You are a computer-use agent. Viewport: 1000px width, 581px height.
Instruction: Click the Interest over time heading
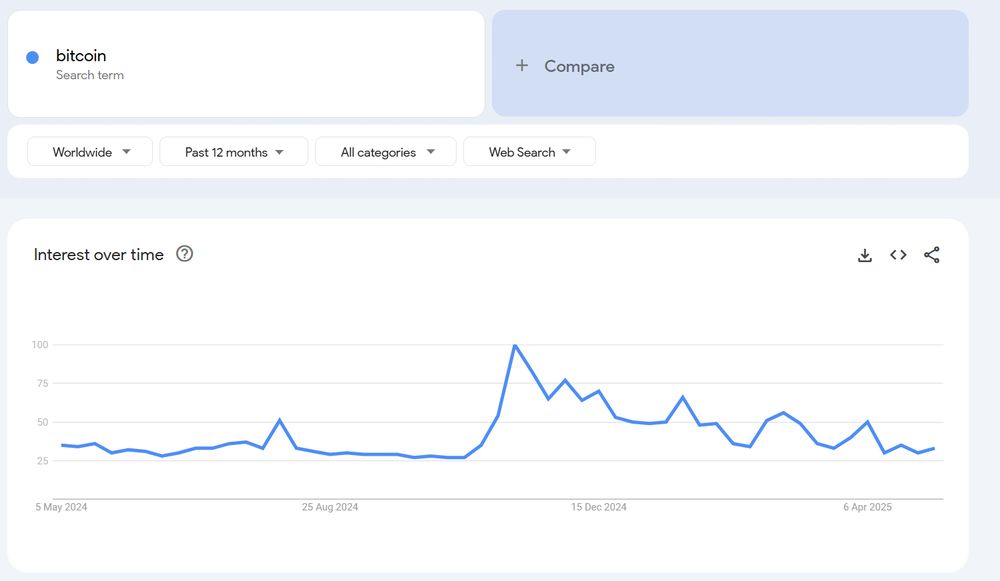point(99,254)
